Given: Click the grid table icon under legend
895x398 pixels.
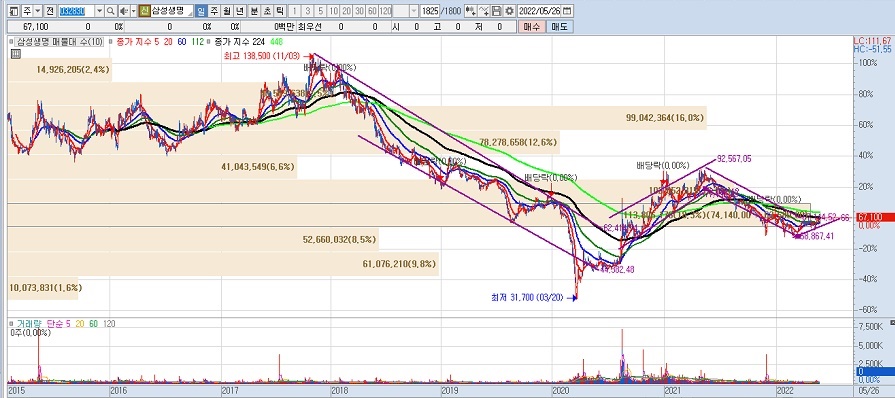Looking at the screenshot, I should coord(15,54).
